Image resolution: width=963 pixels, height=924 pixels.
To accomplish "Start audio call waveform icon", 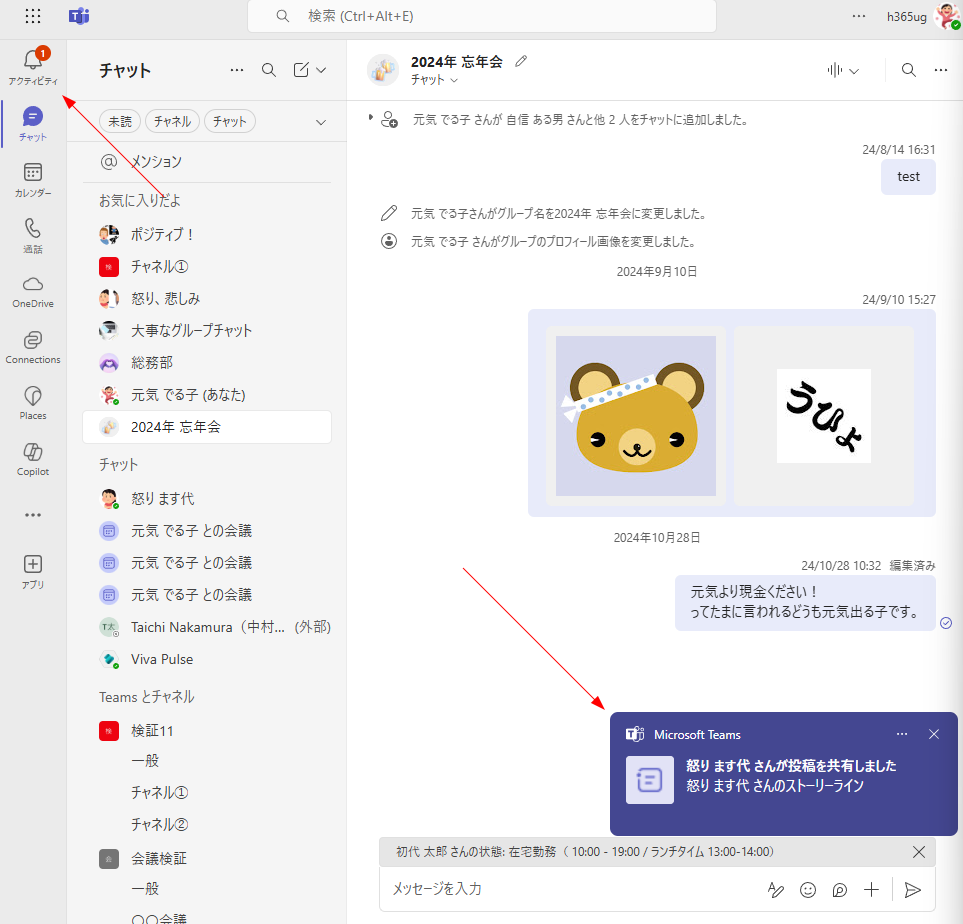I will (x=835, y=70).
